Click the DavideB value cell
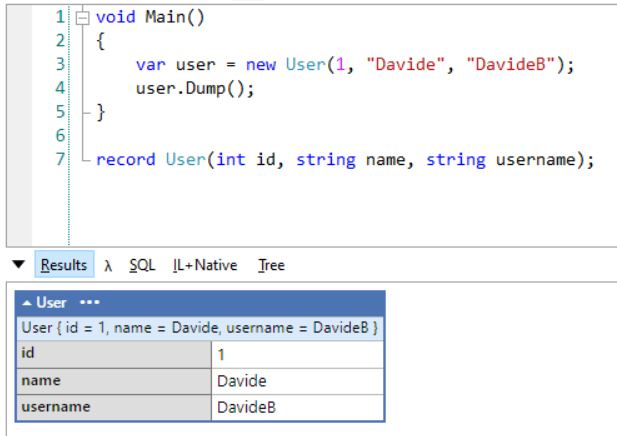The height and width of the screenshot is (436, 617). 297,407
